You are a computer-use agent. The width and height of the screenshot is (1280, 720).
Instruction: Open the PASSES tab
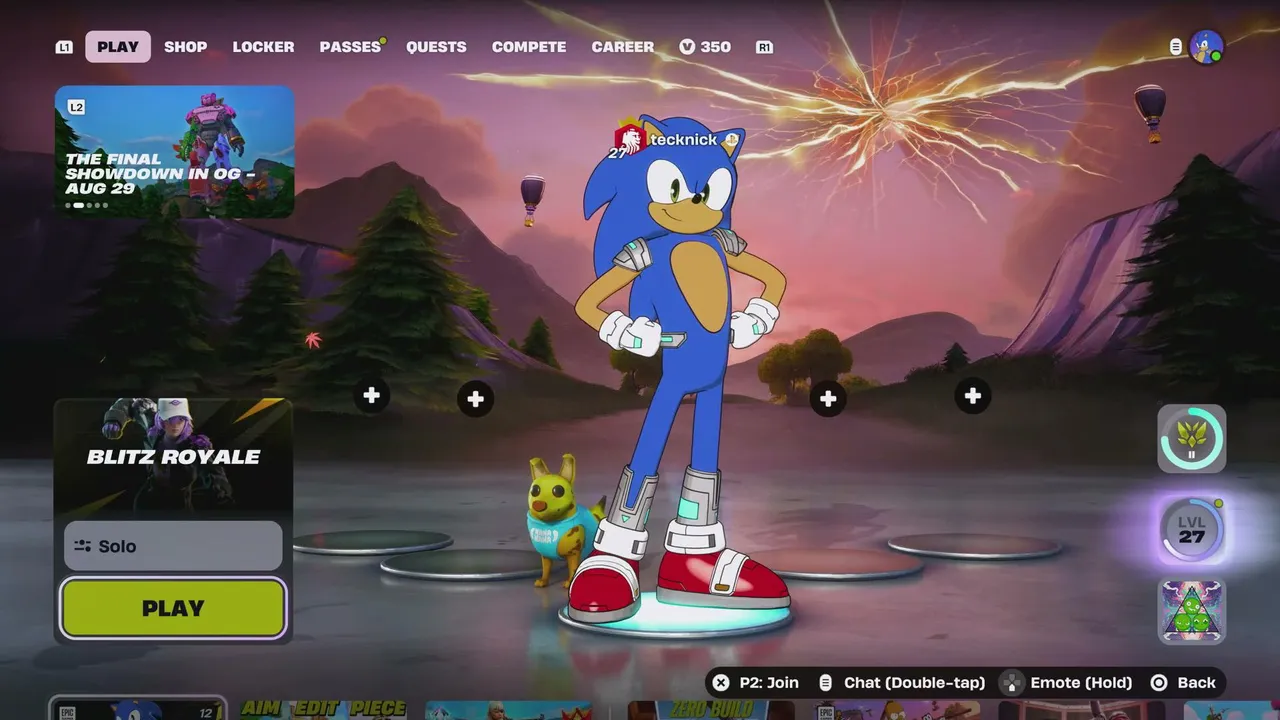click(350, 47)
